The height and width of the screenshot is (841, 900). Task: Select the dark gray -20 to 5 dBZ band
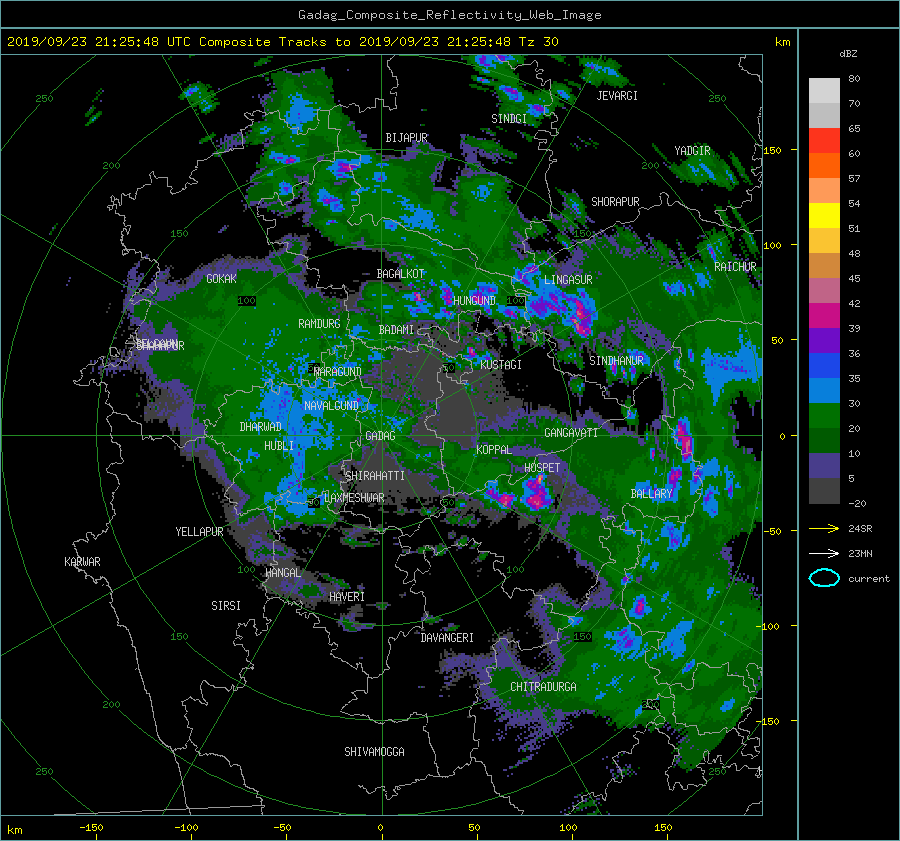point(824,491)
